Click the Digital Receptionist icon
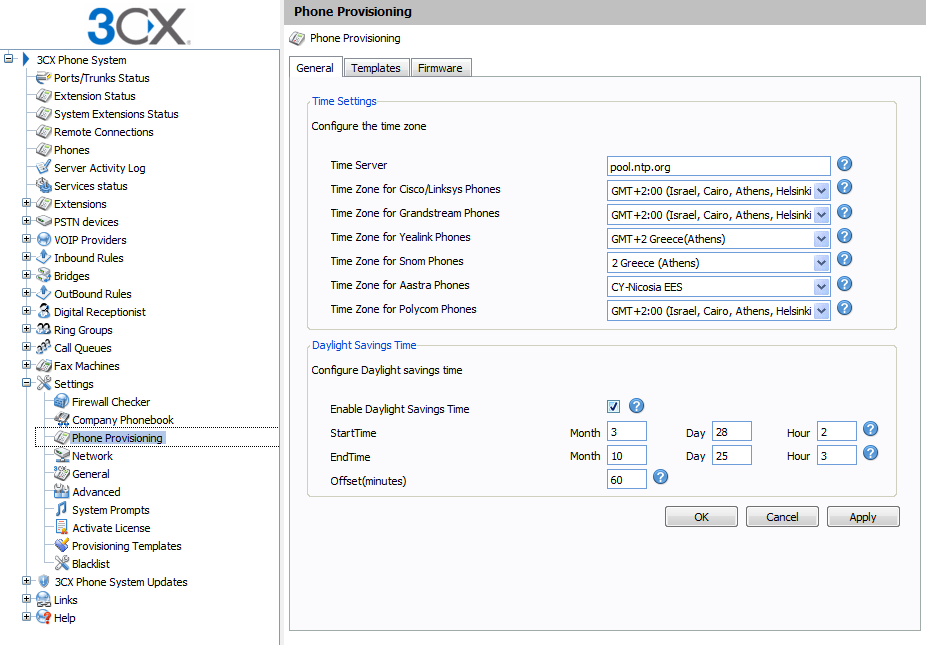The image size is (926, 645). coord(44,311)
